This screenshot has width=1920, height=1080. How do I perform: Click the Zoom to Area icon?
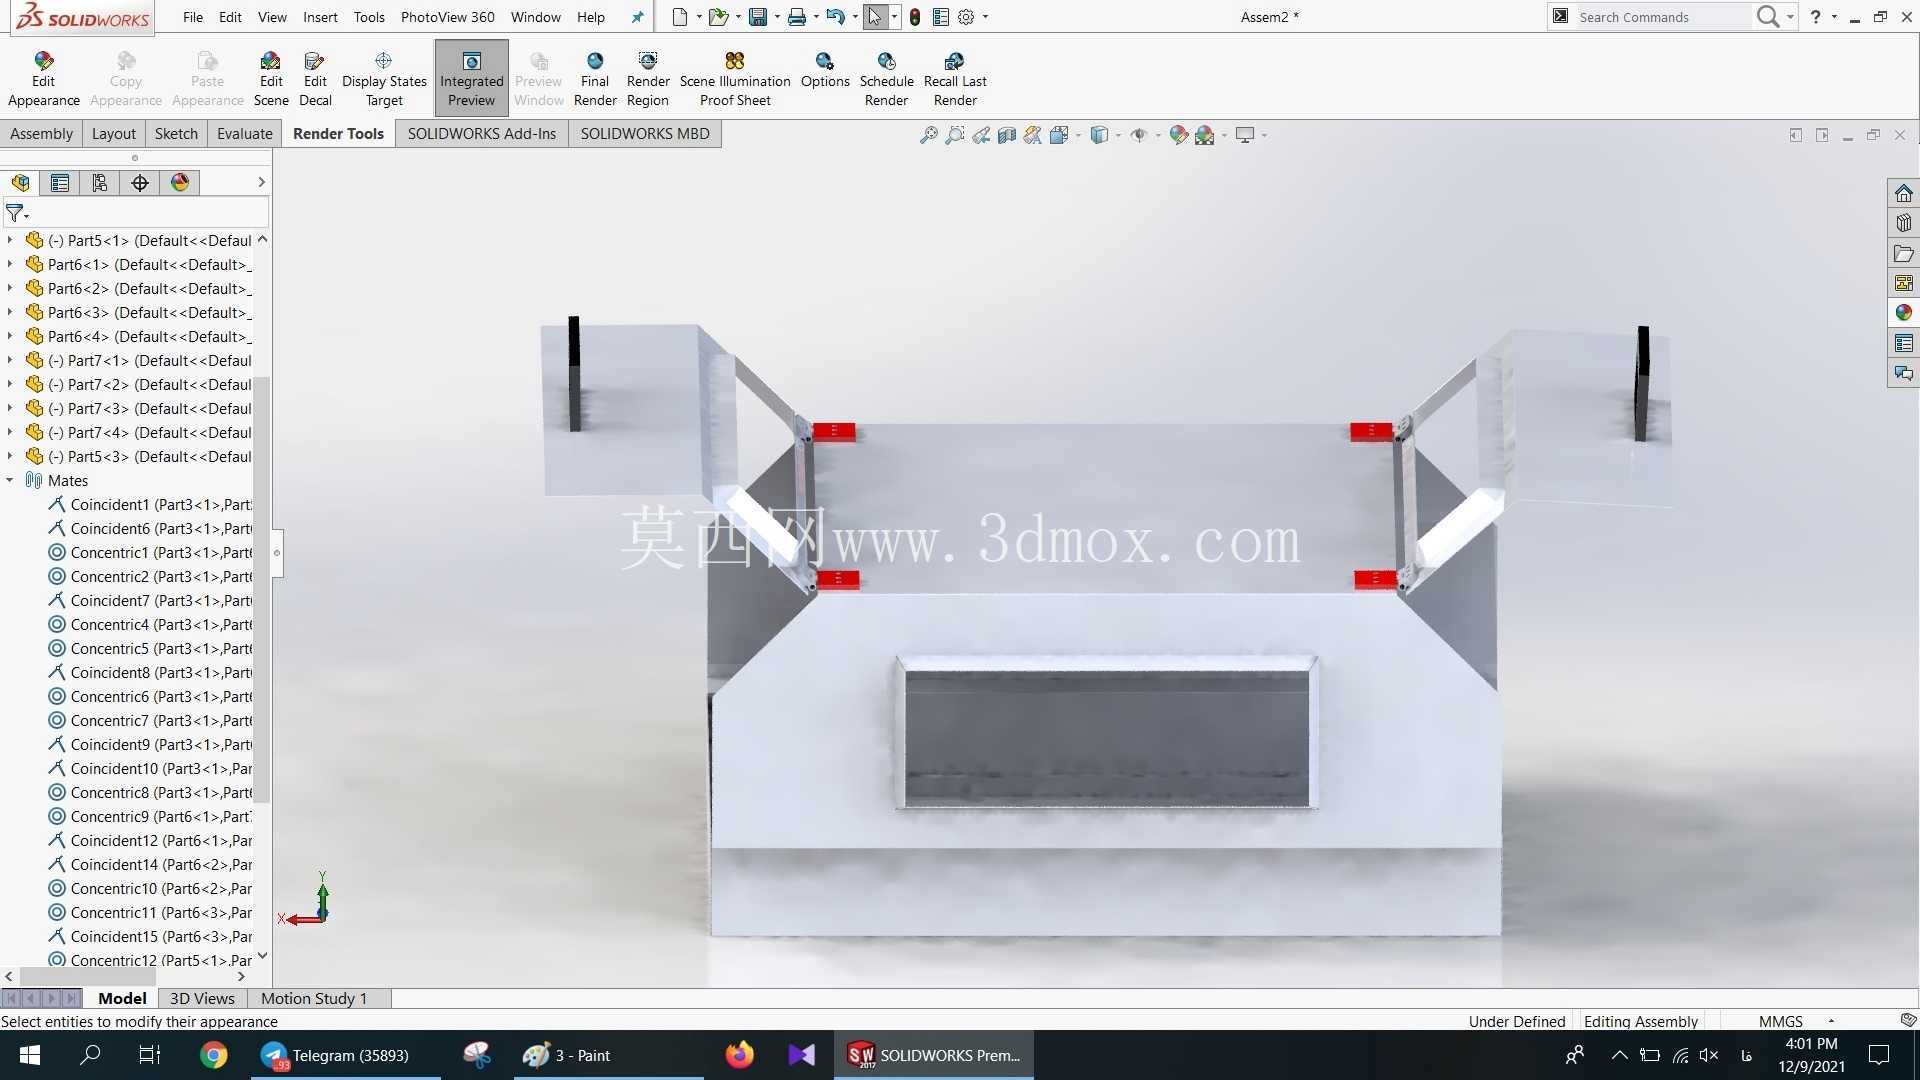[x=955, y=135]
